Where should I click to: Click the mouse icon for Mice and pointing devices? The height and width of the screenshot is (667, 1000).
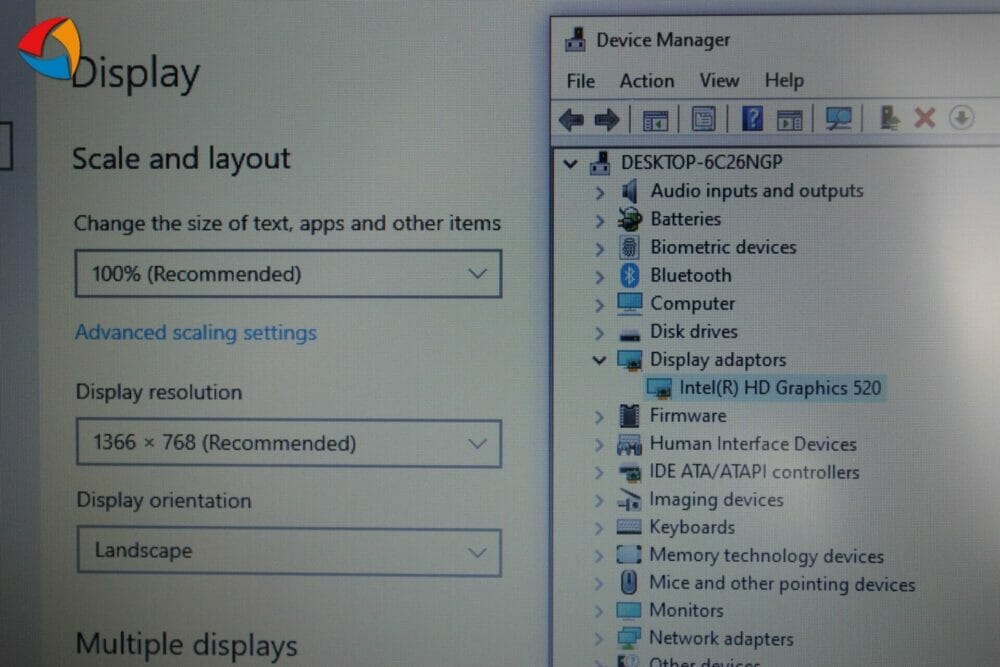pyautogui.click(x=629, y=582)
